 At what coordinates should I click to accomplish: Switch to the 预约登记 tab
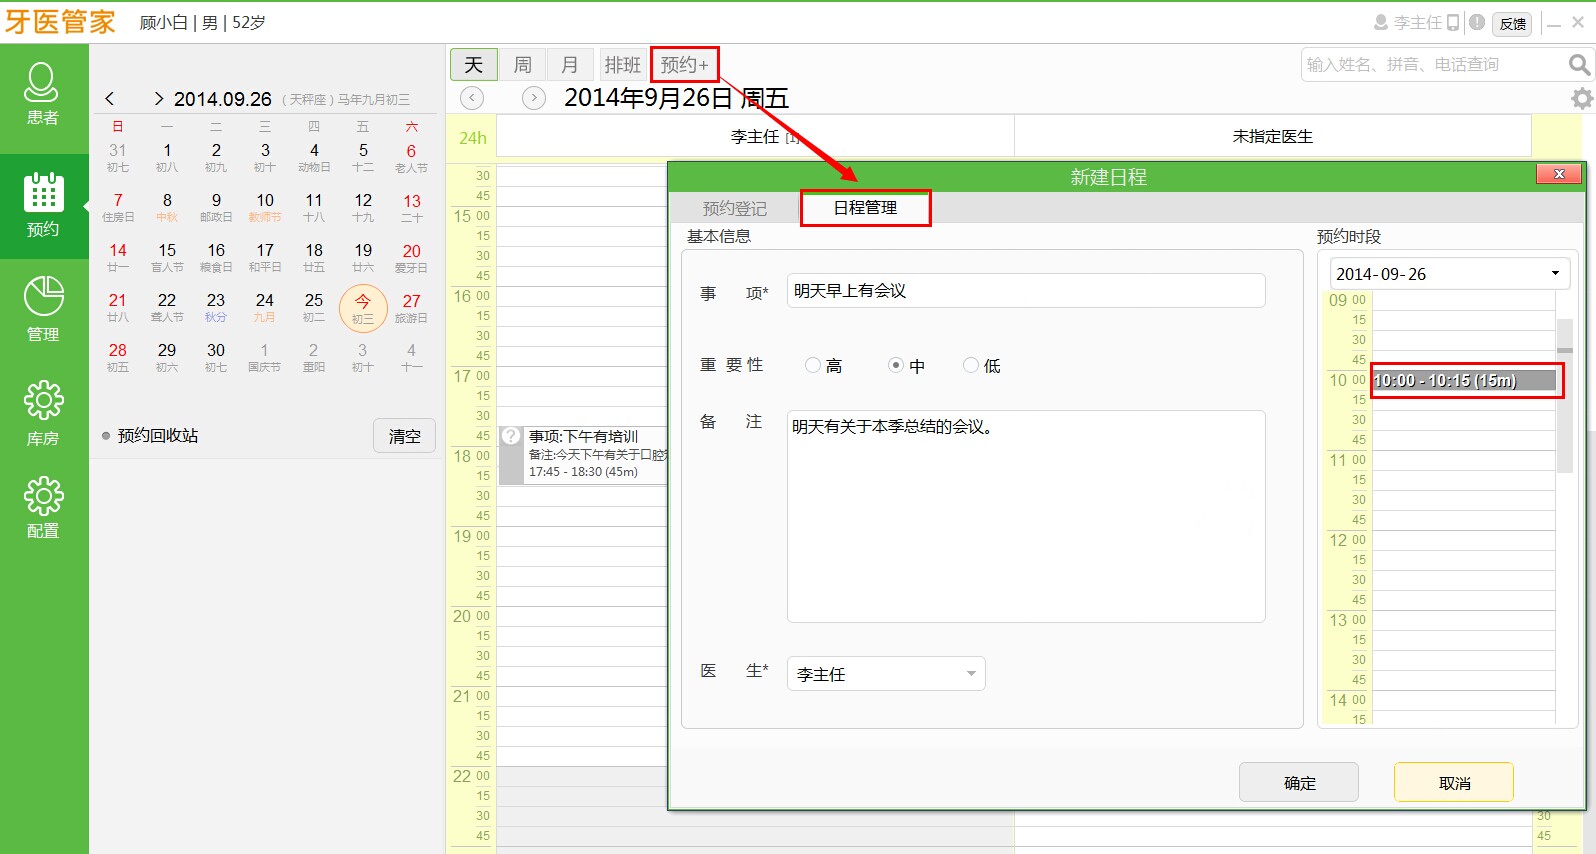pyautogui.click(x=734, y=208)
